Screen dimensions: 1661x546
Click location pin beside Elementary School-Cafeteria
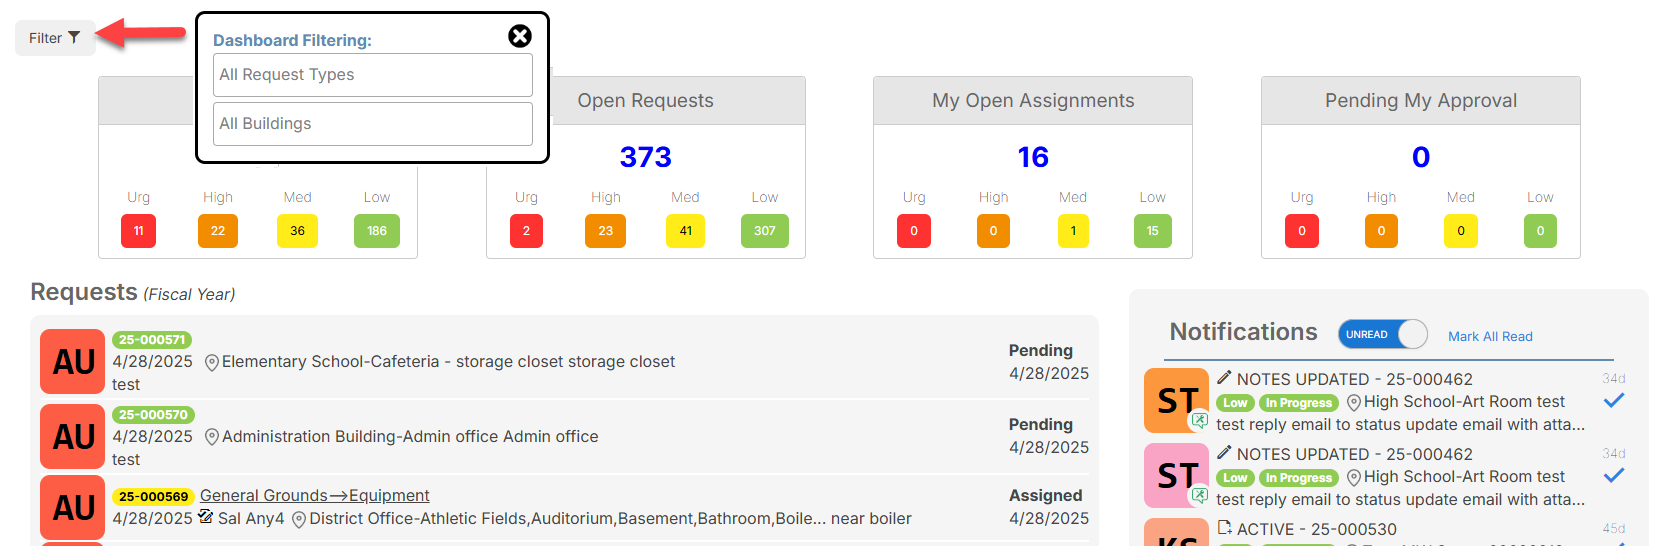pos(211,363)
